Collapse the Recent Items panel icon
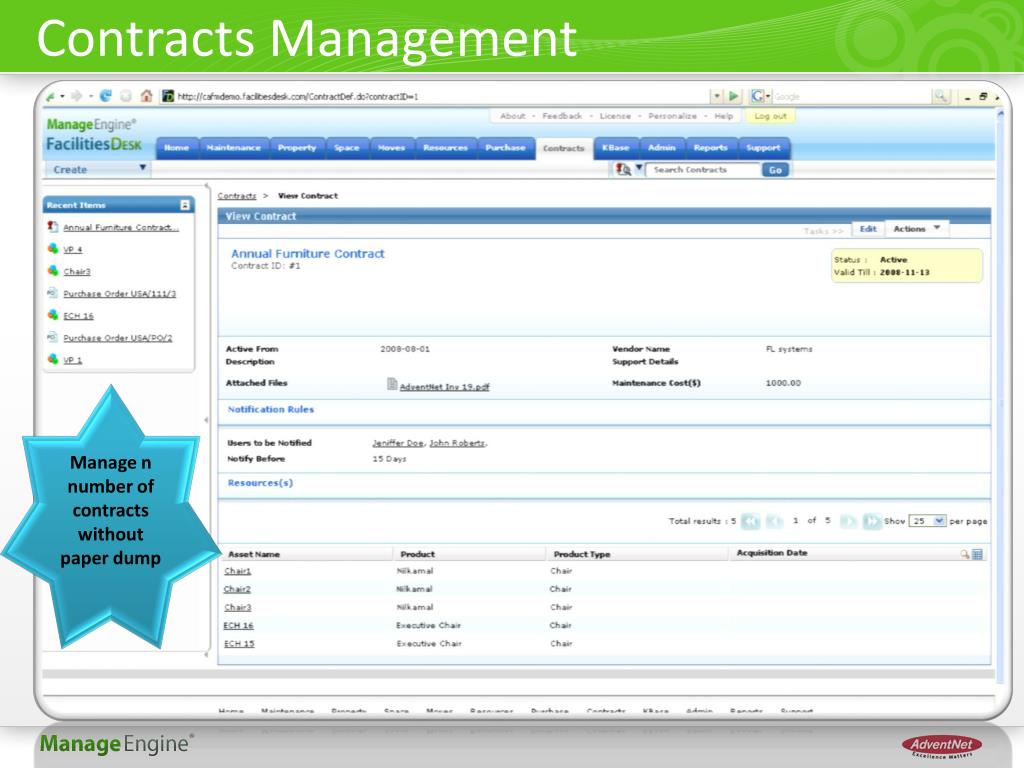1024x768 pixels. click(x=185, y=205)
